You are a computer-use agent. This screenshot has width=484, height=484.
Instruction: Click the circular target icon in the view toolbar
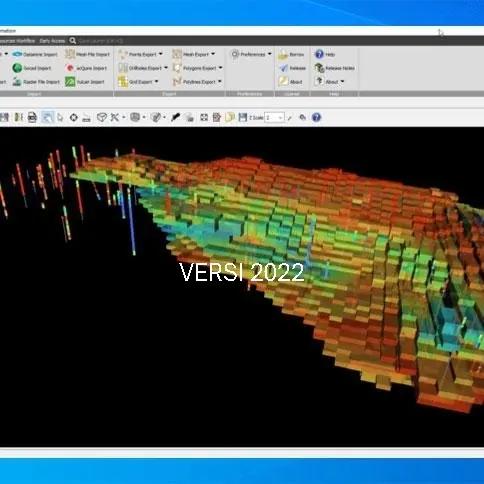coord(73,117)
